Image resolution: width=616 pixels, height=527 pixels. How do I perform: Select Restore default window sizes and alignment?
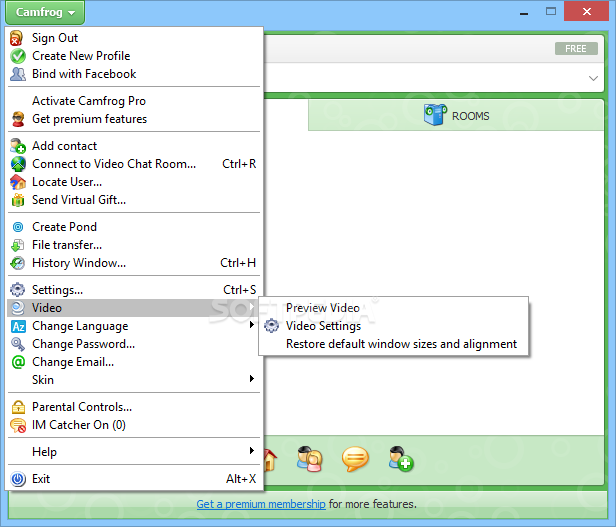(401, 344)
